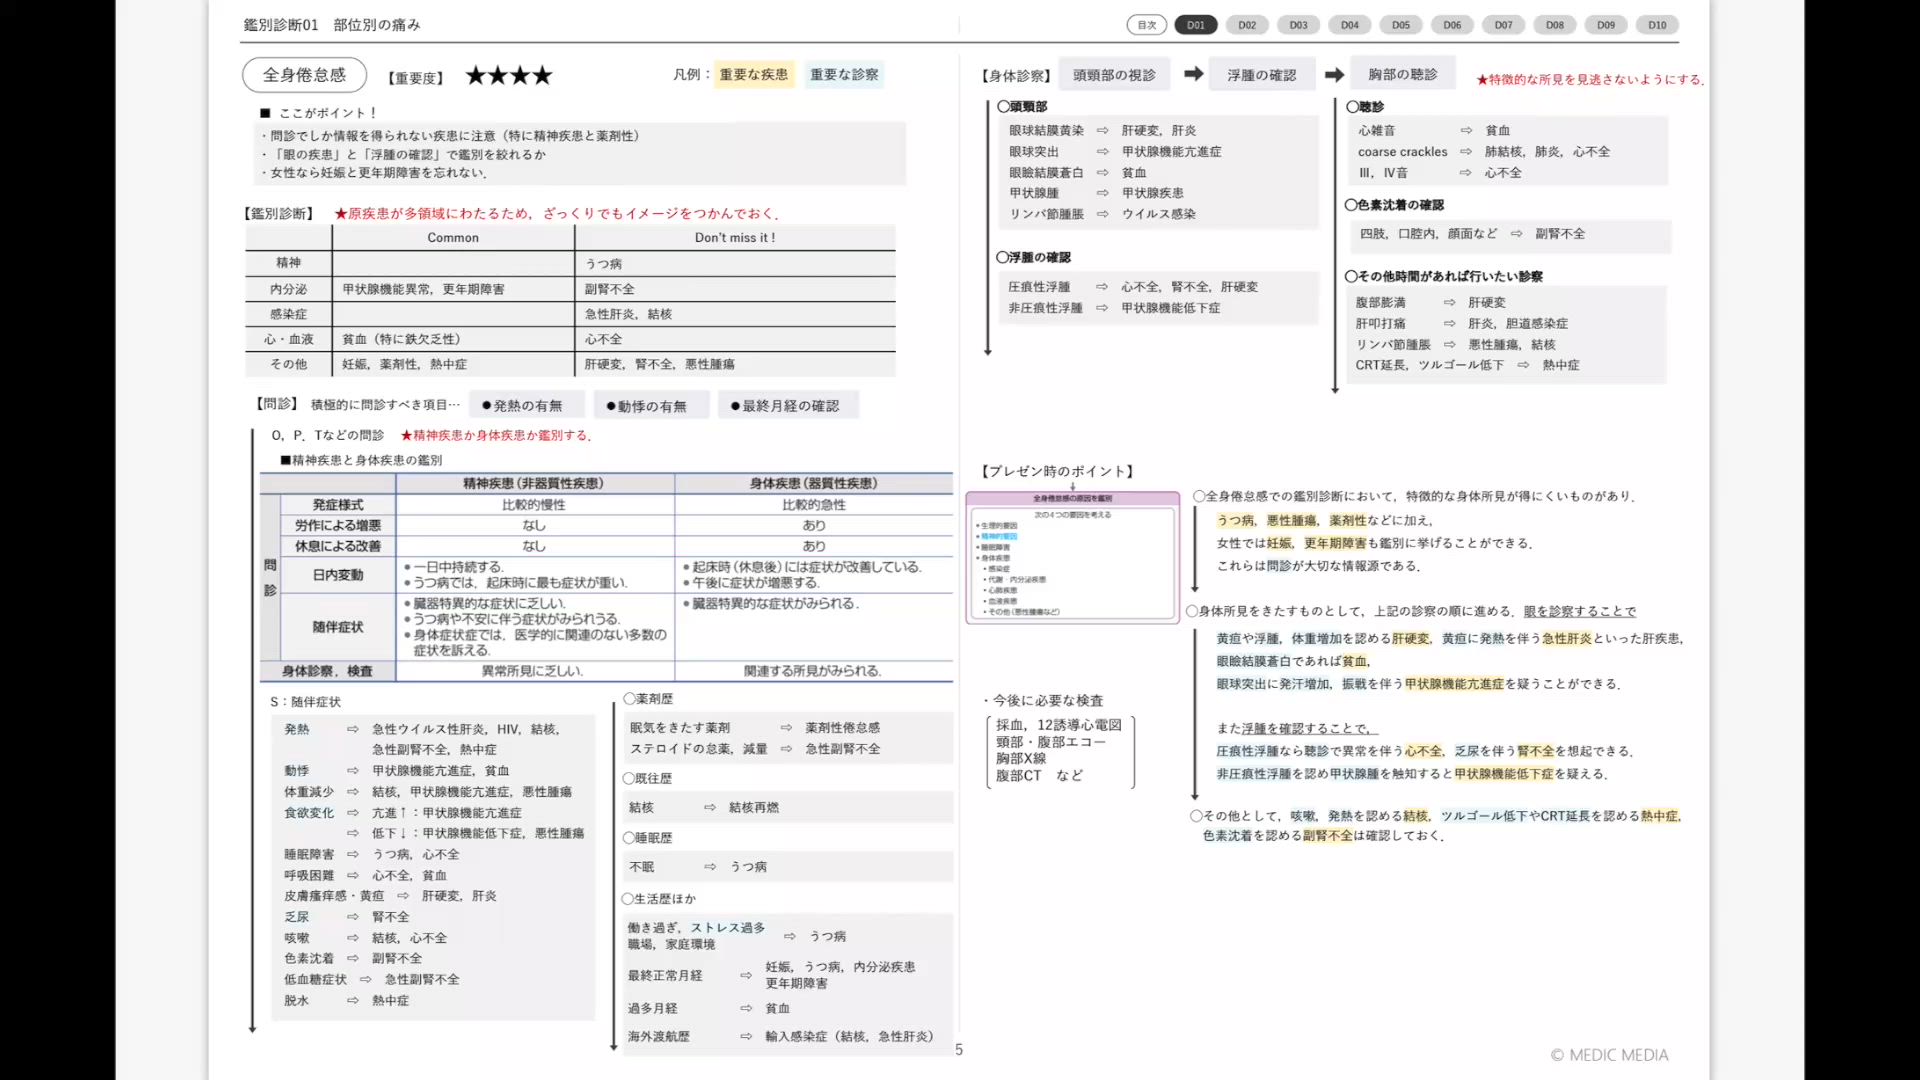Viewport: 1920px width, 1080px height.
Task: Open the pink presentation slide thumbnail
Action: 1072,558
